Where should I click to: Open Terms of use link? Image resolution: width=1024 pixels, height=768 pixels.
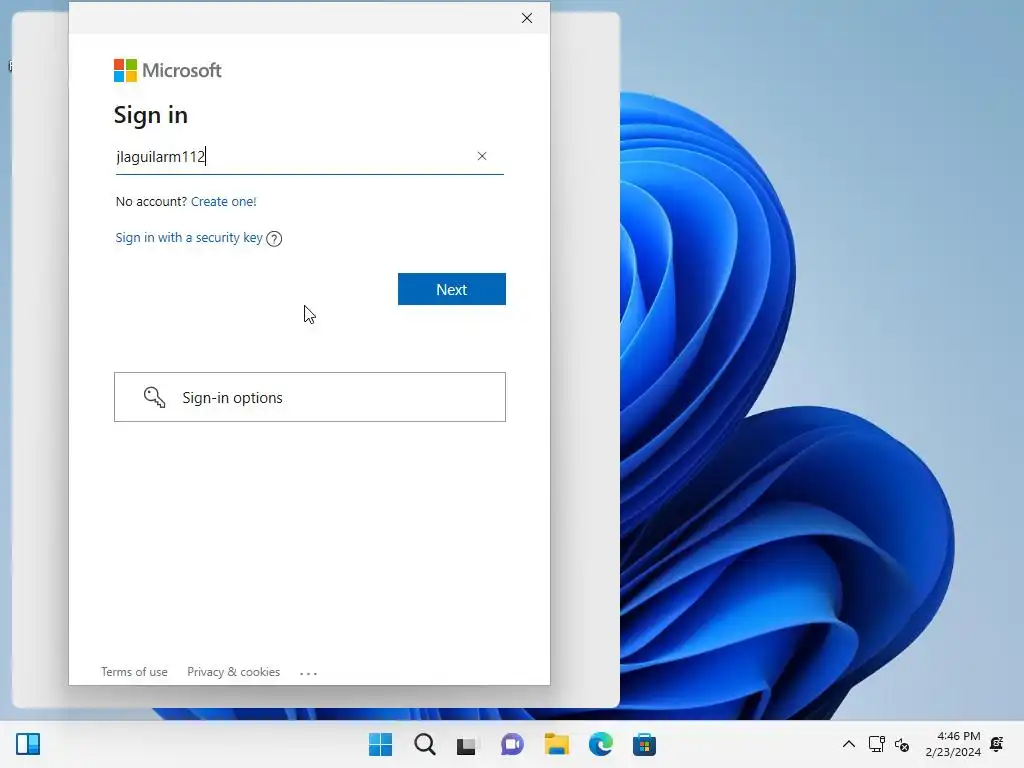click(x=134, y=672)
